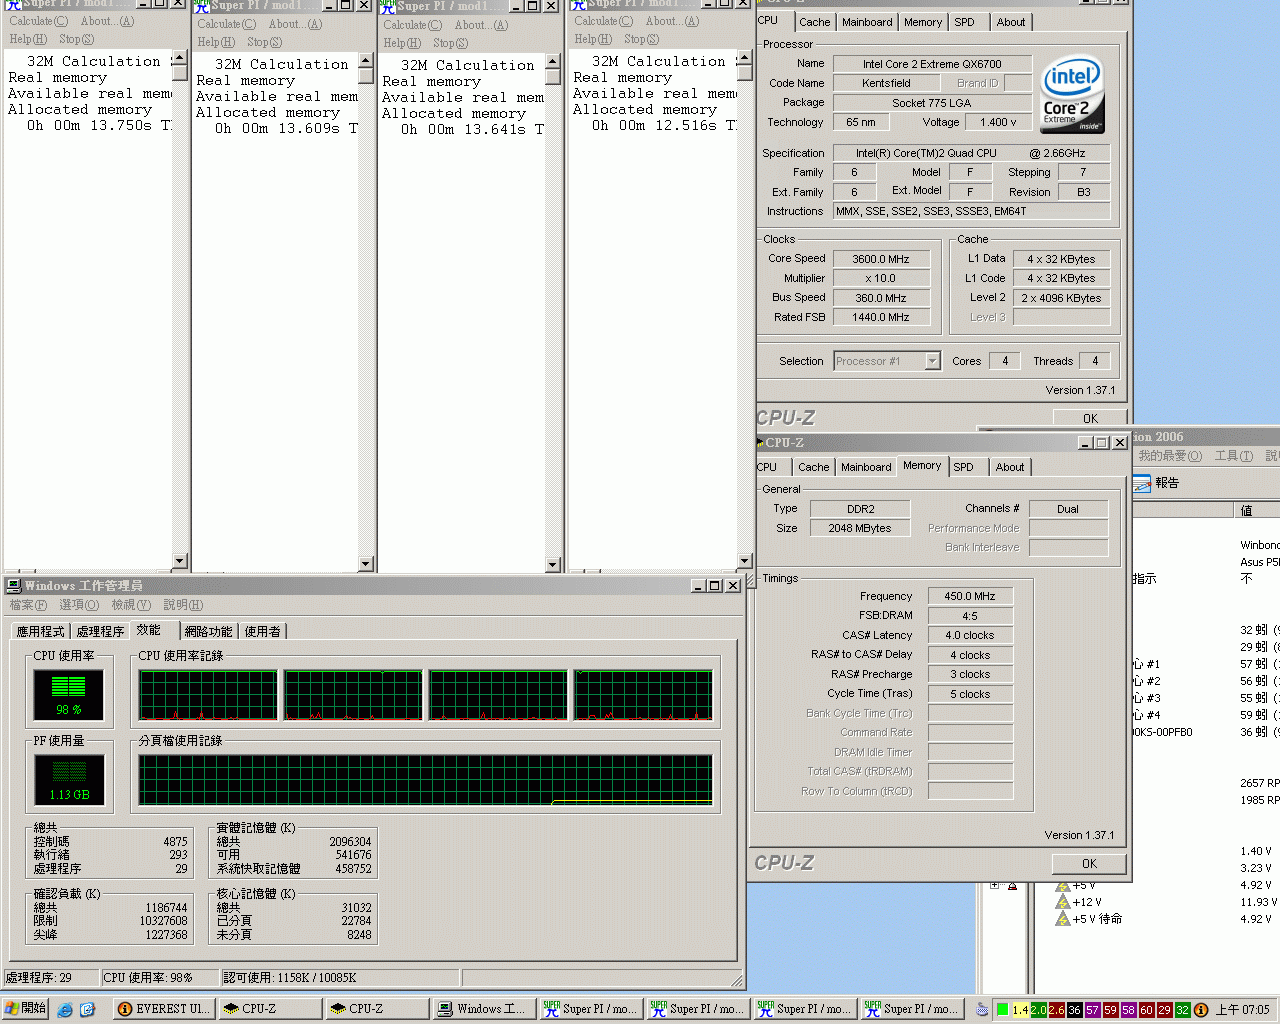The width and height of the screenshot is (1280, 1024).
Task: Click the CPU 使用率 gauge in Task Manager
Action: pos(69,696)
